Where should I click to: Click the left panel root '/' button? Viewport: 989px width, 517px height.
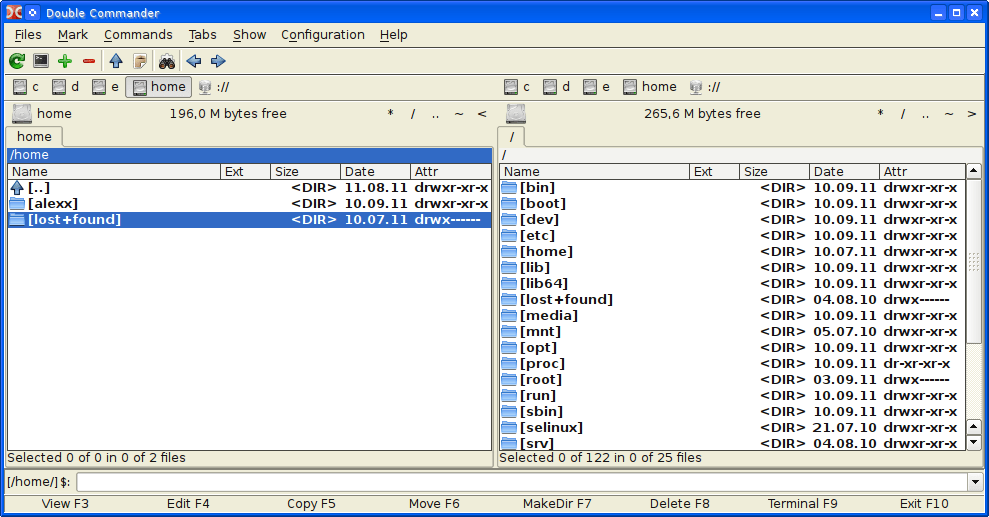click(x=413, y=114)
